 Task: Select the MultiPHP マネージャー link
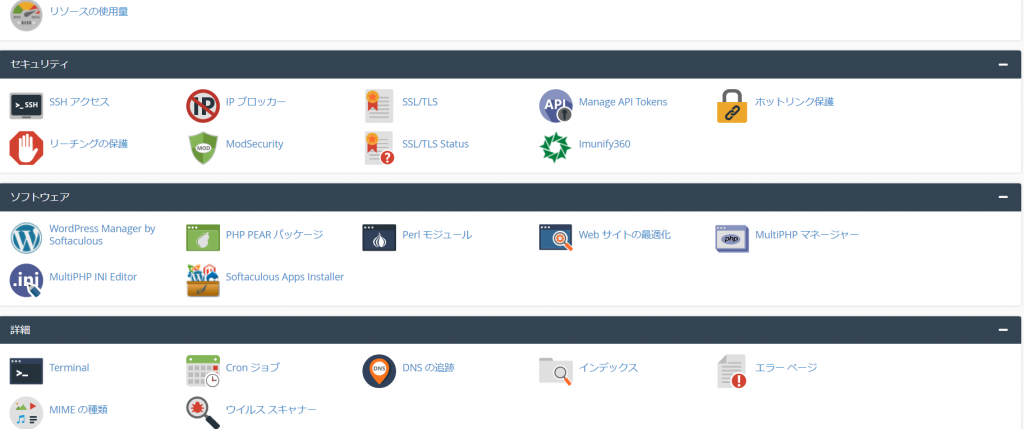[806, 235]
